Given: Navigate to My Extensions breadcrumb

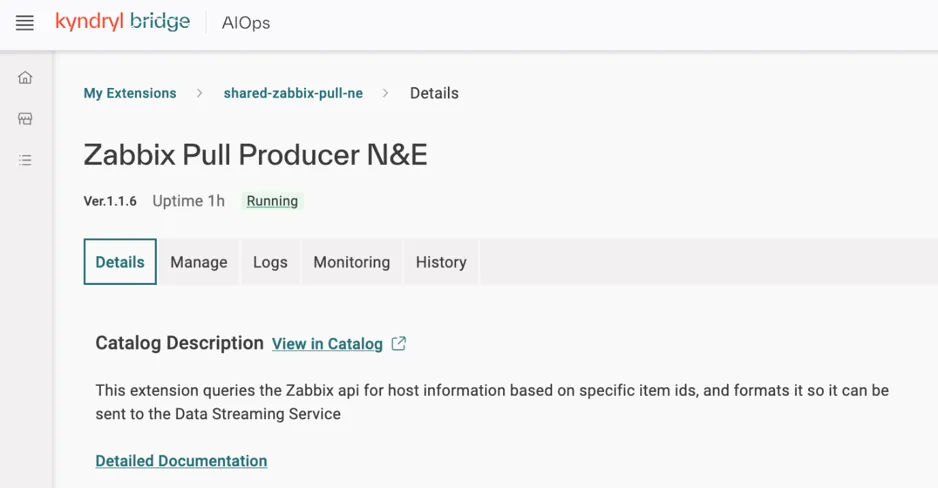Looking at the screenshot, I should tap(130, 93).
